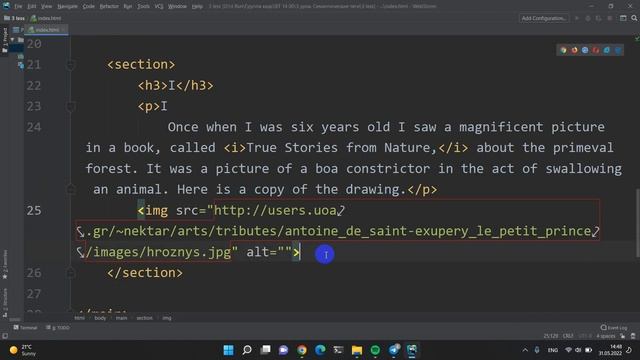
Task: Preview page in Firefox browser icon
Action: [574, 50]
